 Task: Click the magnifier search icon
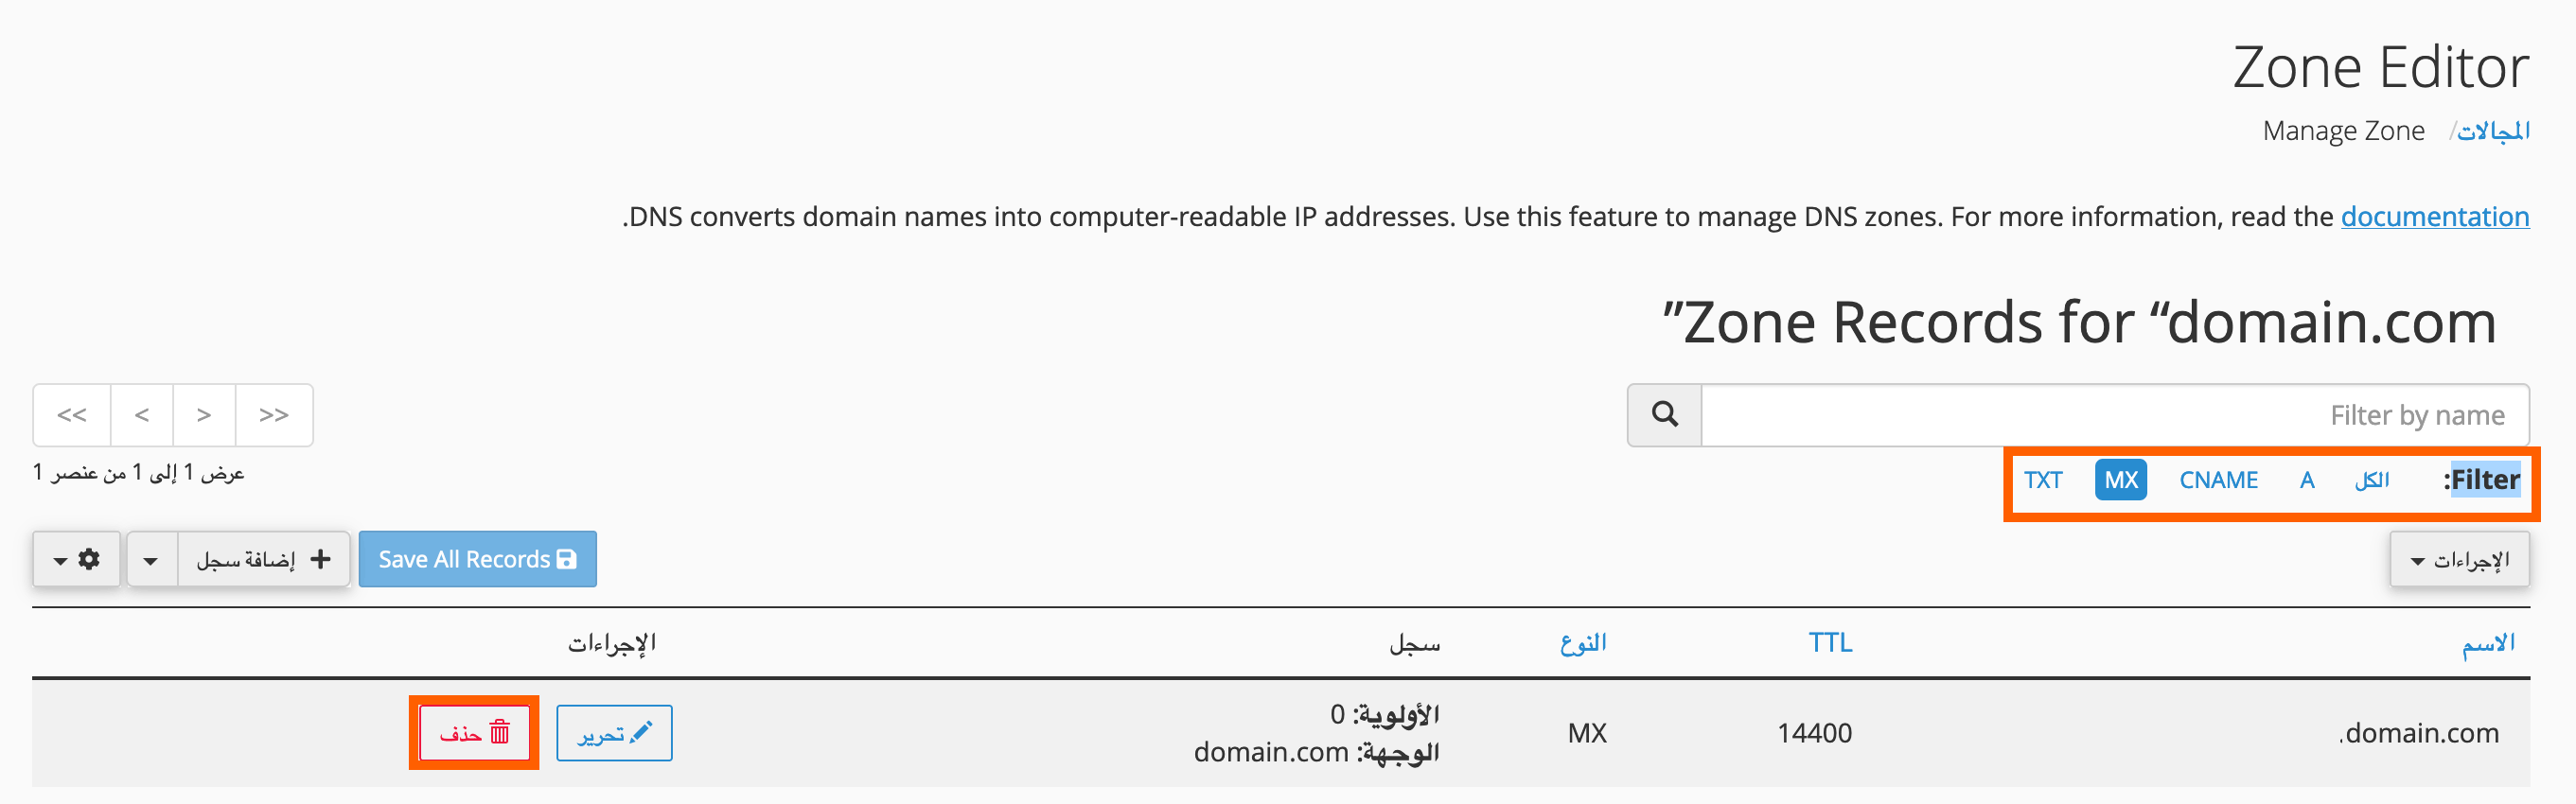1664,414
